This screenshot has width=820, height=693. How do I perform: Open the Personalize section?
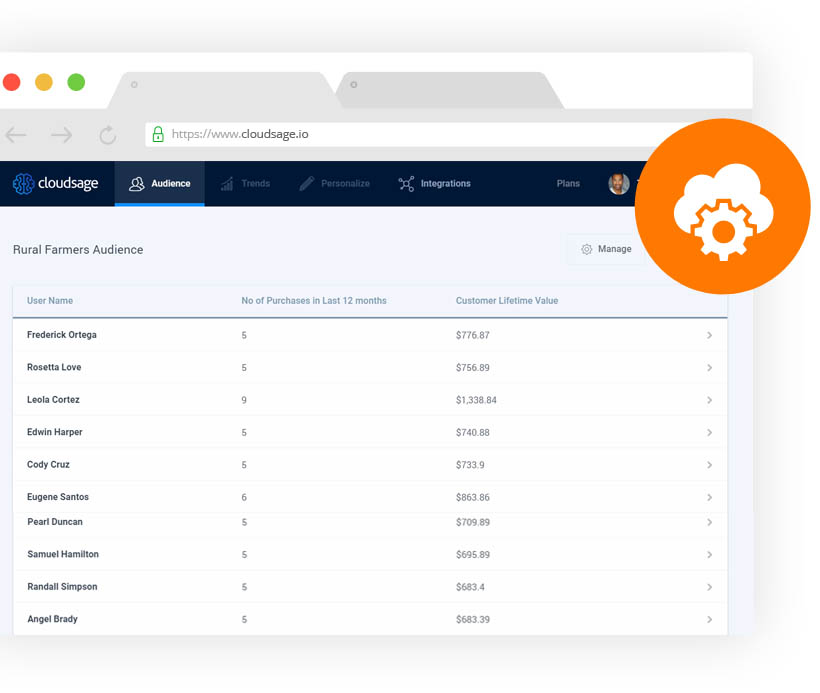click(x=334, y=184)
